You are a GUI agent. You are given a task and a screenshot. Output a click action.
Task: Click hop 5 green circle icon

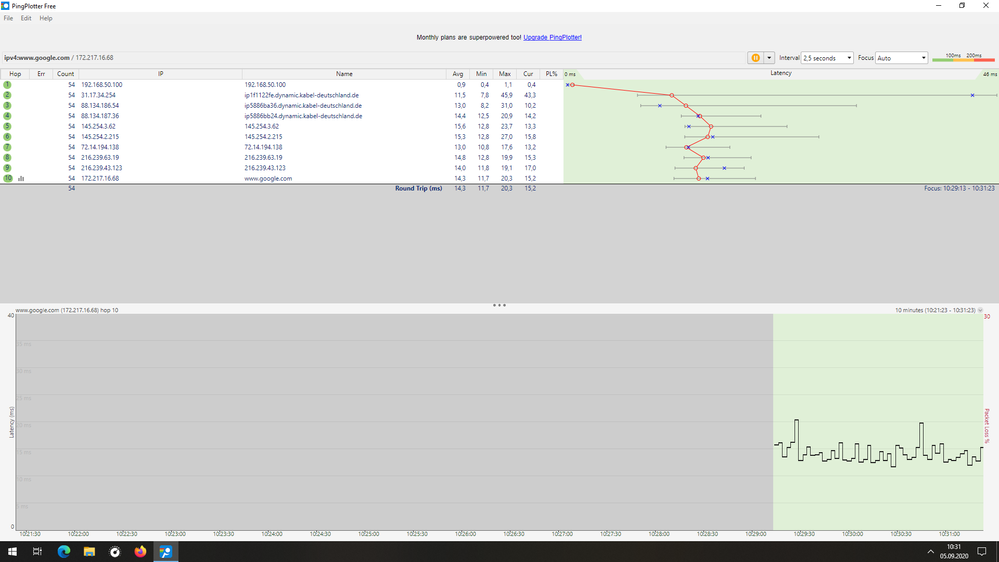click(8, 126)
